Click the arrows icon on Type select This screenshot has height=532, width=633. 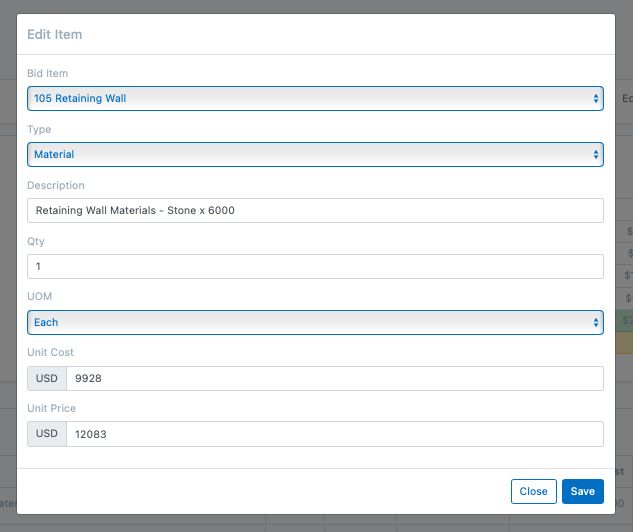[596, 154]
